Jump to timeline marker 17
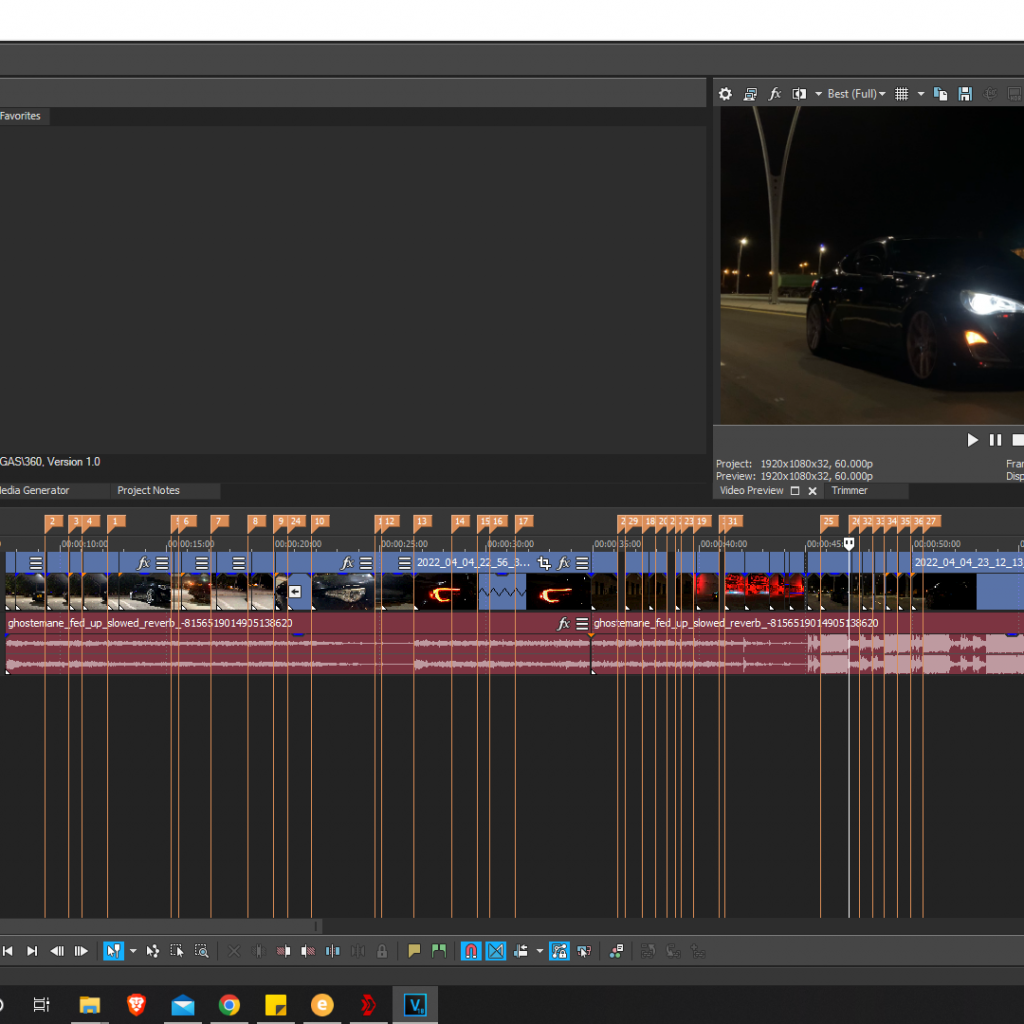Screen dimensions: 1024x1024 524,521
